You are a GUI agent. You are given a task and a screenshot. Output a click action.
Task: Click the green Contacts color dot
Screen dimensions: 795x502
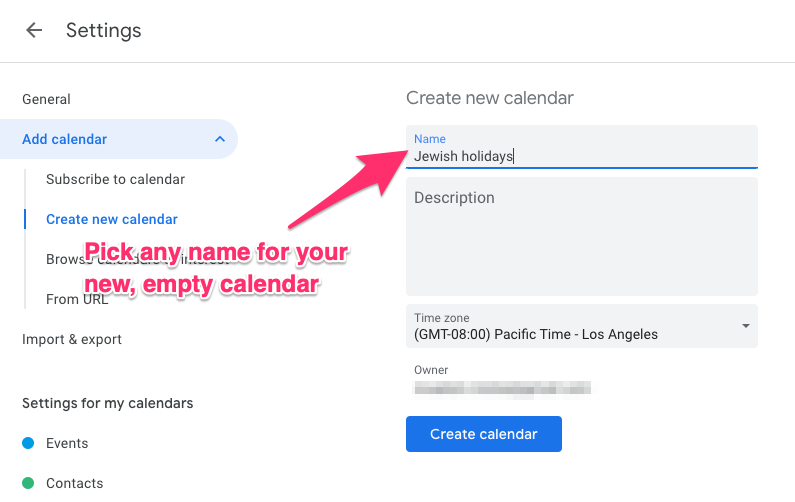(x=28, y=483)
